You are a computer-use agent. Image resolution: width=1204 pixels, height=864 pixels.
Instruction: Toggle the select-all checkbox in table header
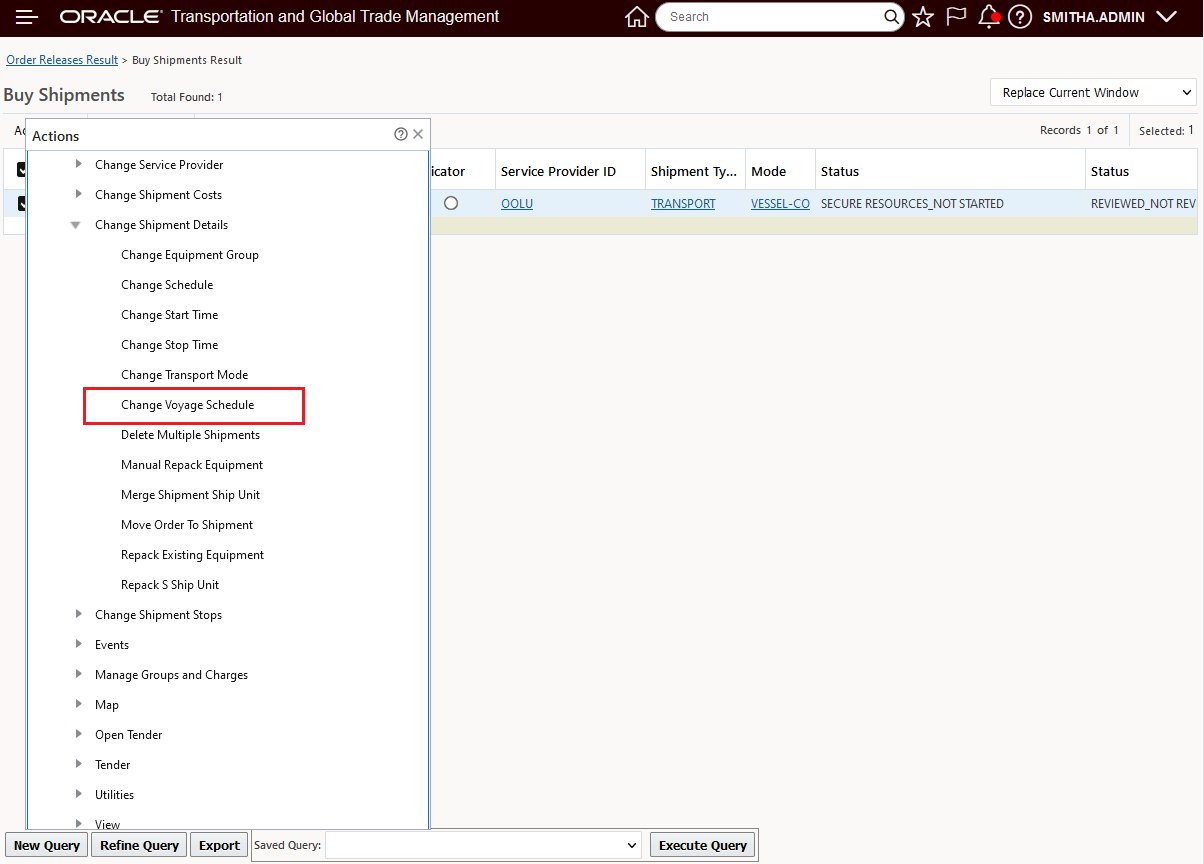[21, 170]
